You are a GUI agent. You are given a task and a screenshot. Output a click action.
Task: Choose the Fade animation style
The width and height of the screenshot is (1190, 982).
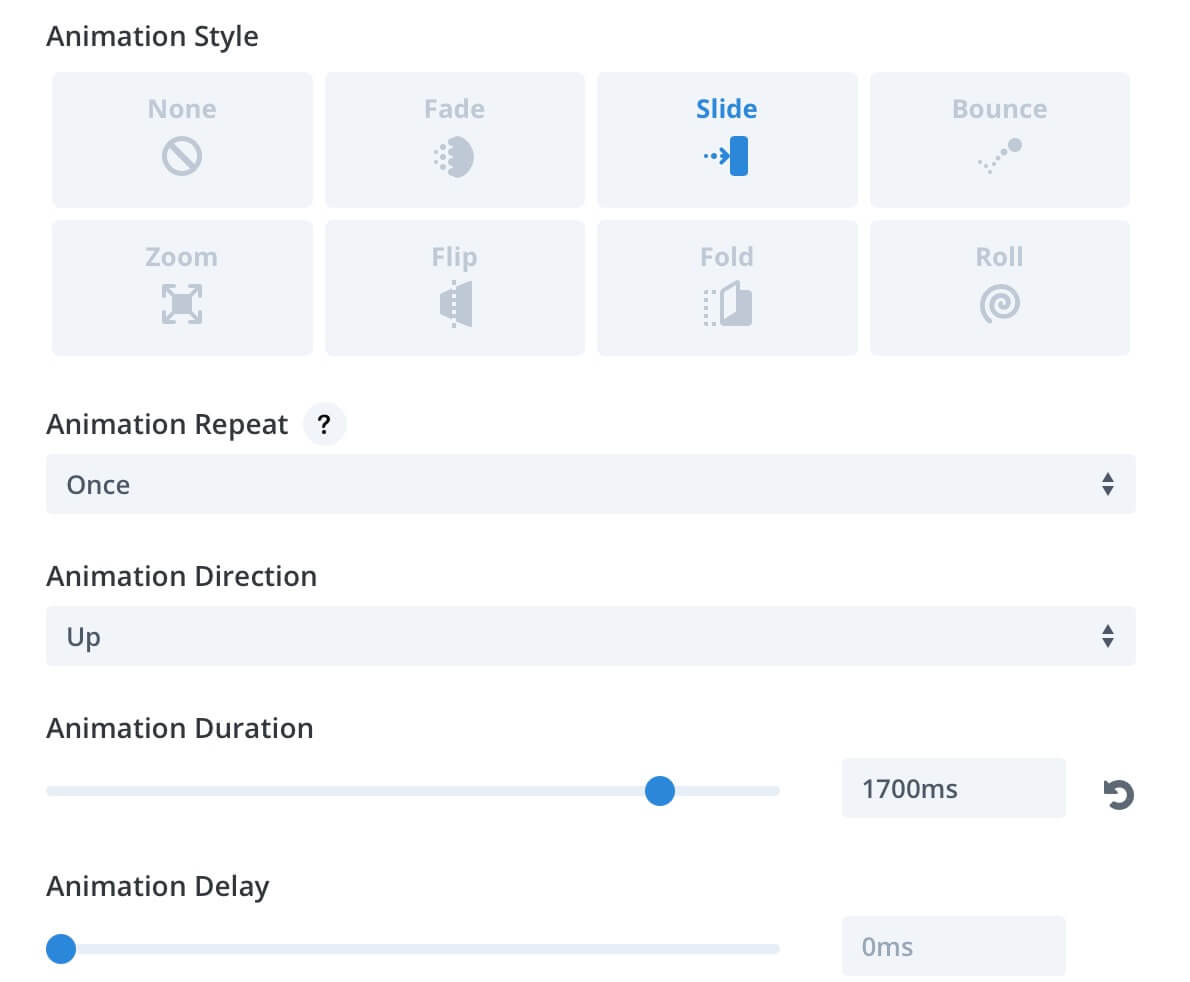click(455, 140)
